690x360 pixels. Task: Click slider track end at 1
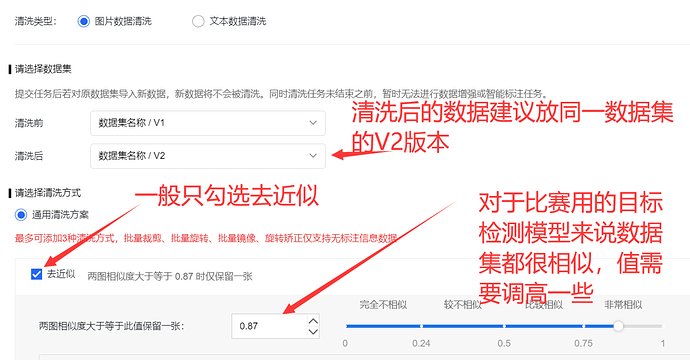point(661,326)
